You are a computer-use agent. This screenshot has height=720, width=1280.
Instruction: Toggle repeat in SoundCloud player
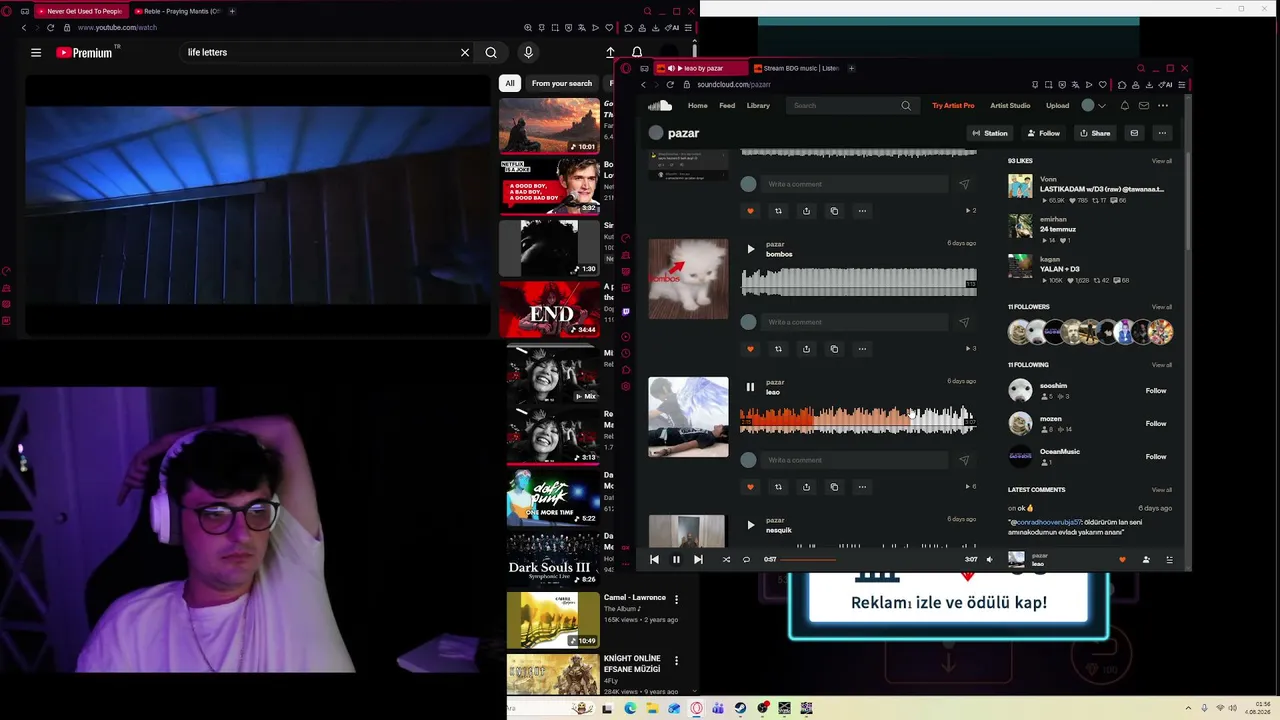(746, 560)
